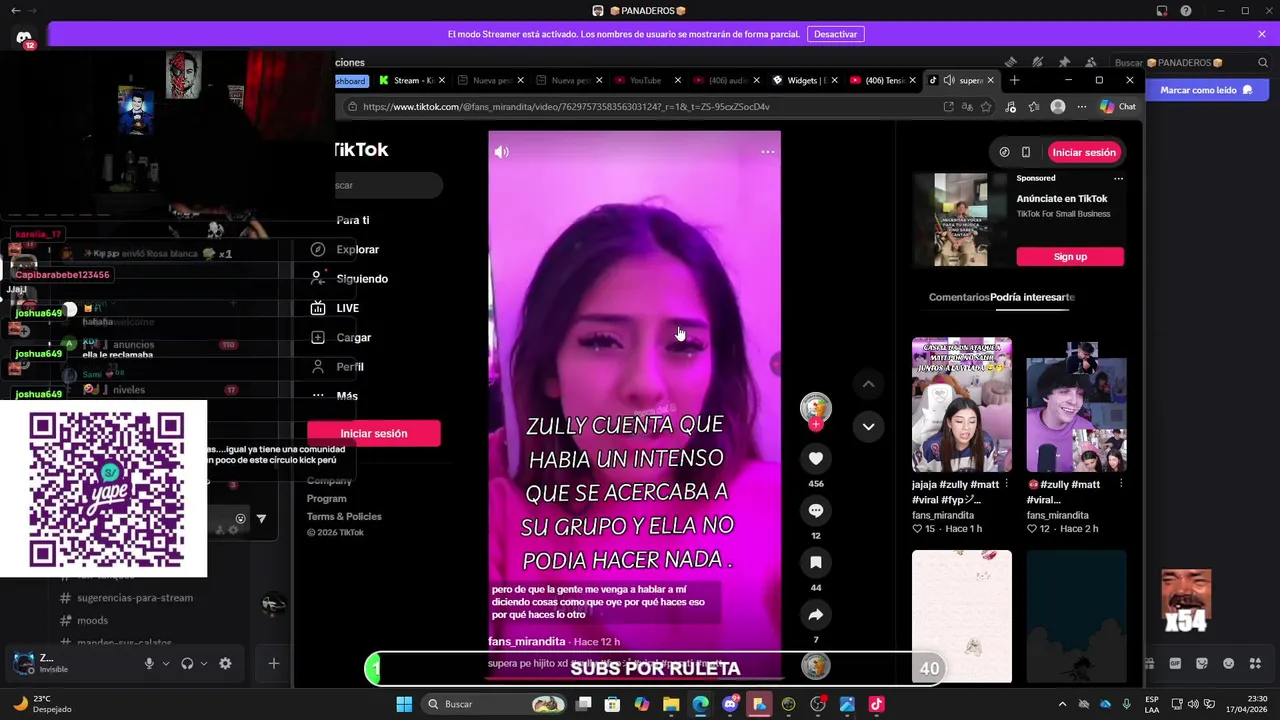Go to the previous video with the up arrow
The height and width of the screenshot is (720, 1280).
868,384
